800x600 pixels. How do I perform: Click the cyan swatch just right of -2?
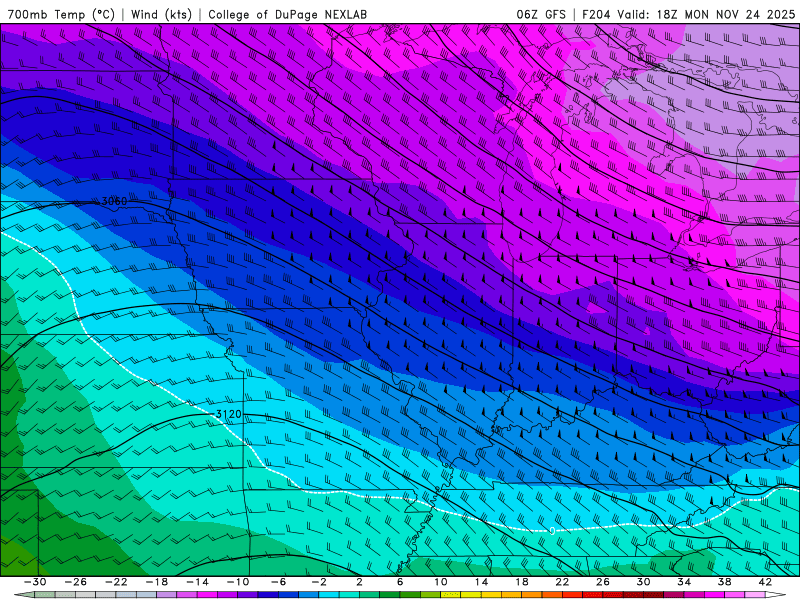point(329,595)
